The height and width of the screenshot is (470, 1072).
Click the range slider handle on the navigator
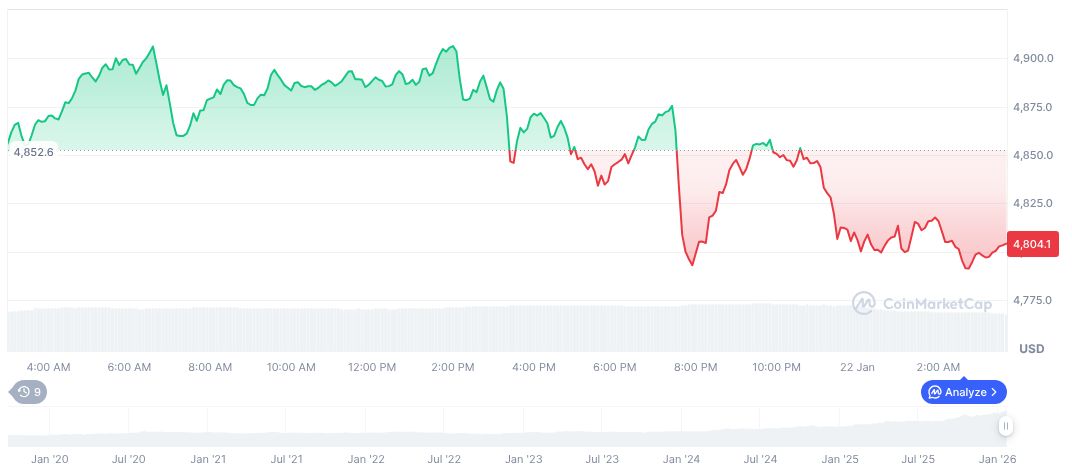click(1005, 426)
